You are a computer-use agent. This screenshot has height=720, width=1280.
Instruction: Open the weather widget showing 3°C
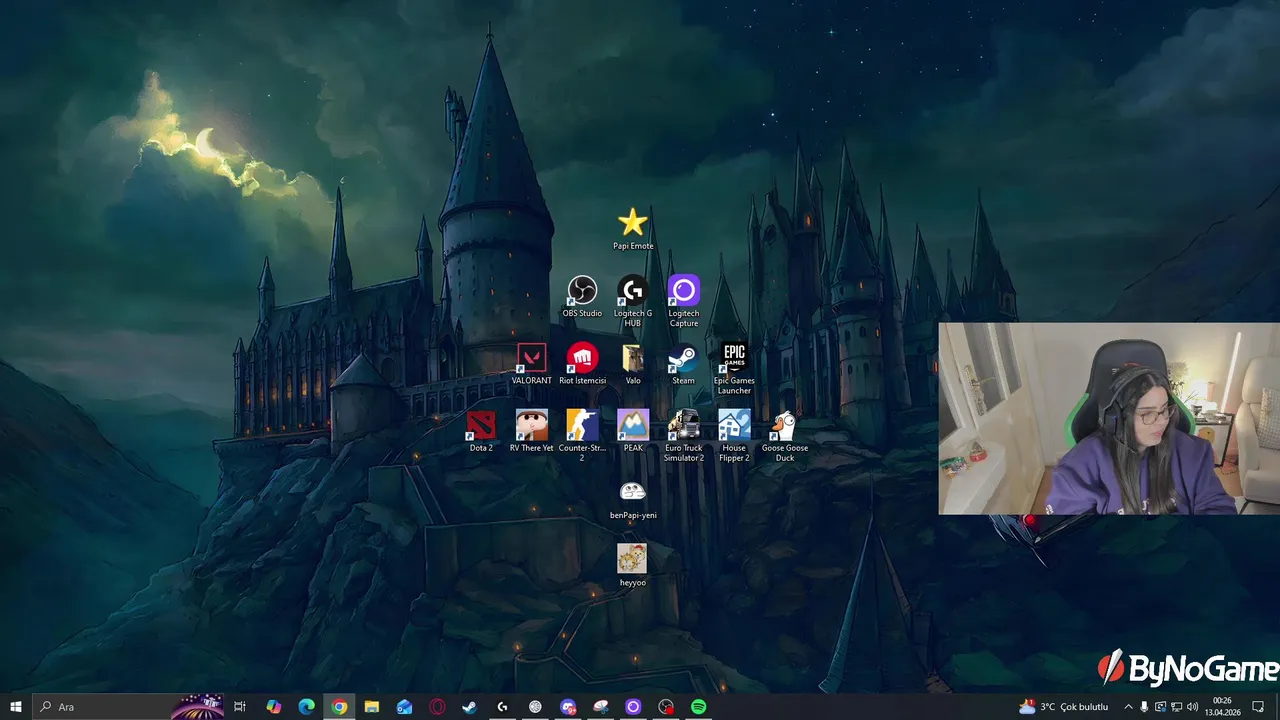click(x=1063, y=707)
